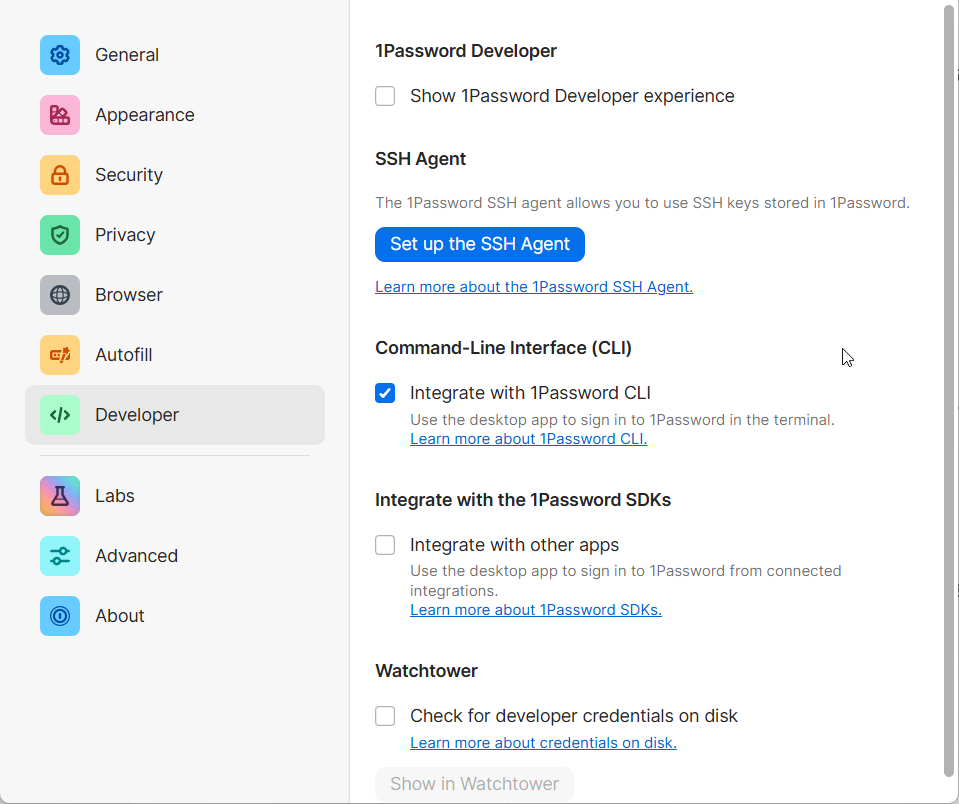The height and width of the screenshot is (804, 959).
Task: Open the General settings section
Action: (x=175, y=55)
